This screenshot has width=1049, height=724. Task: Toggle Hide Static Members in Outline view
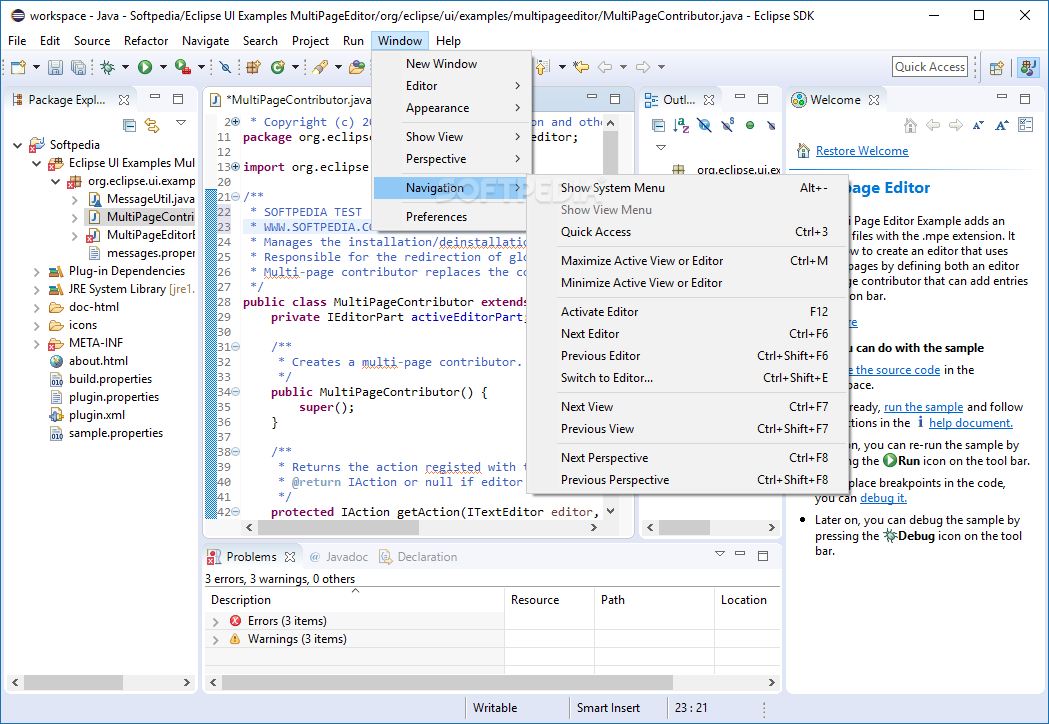728,124
